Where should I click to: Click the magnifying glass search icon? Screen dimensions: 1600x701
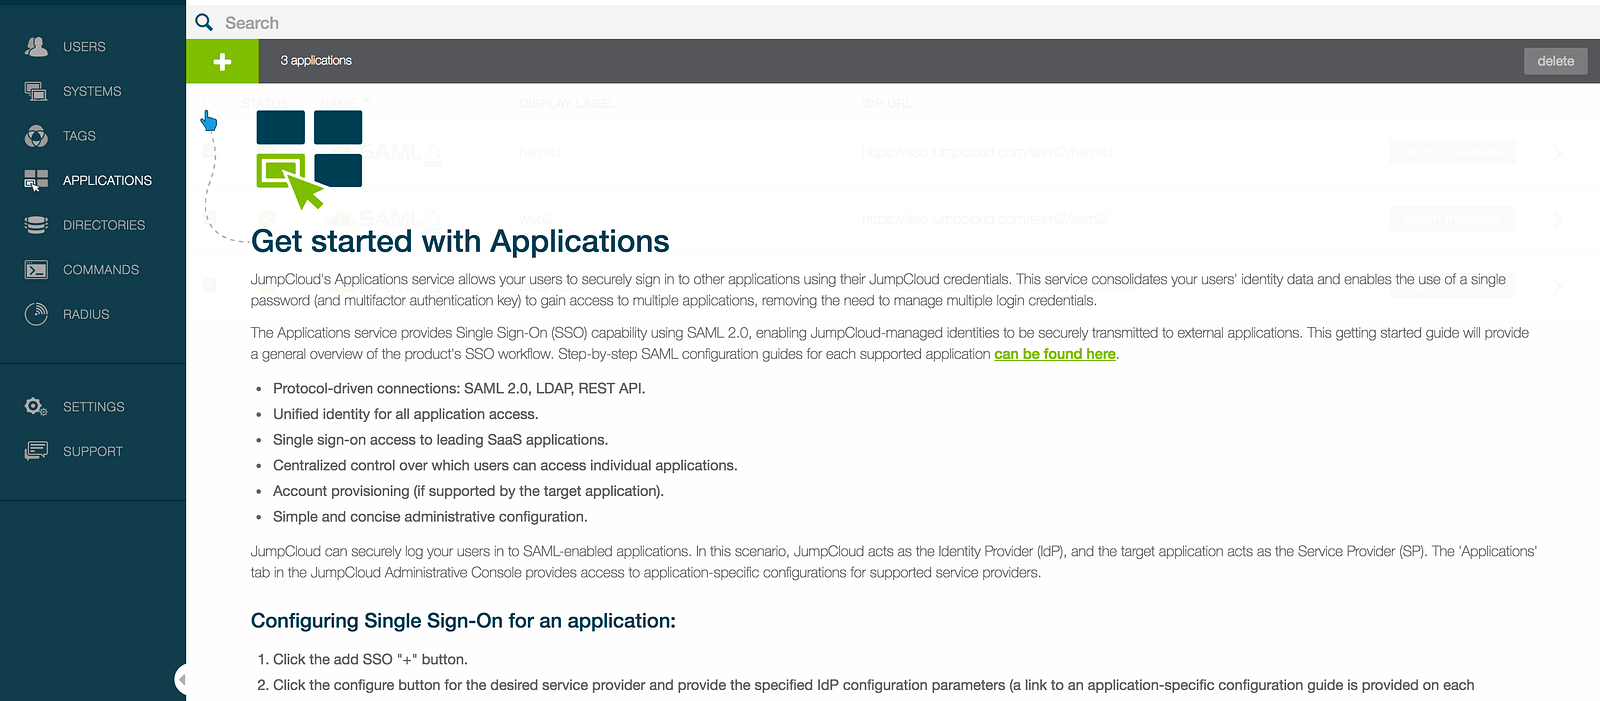click(204, 22)
